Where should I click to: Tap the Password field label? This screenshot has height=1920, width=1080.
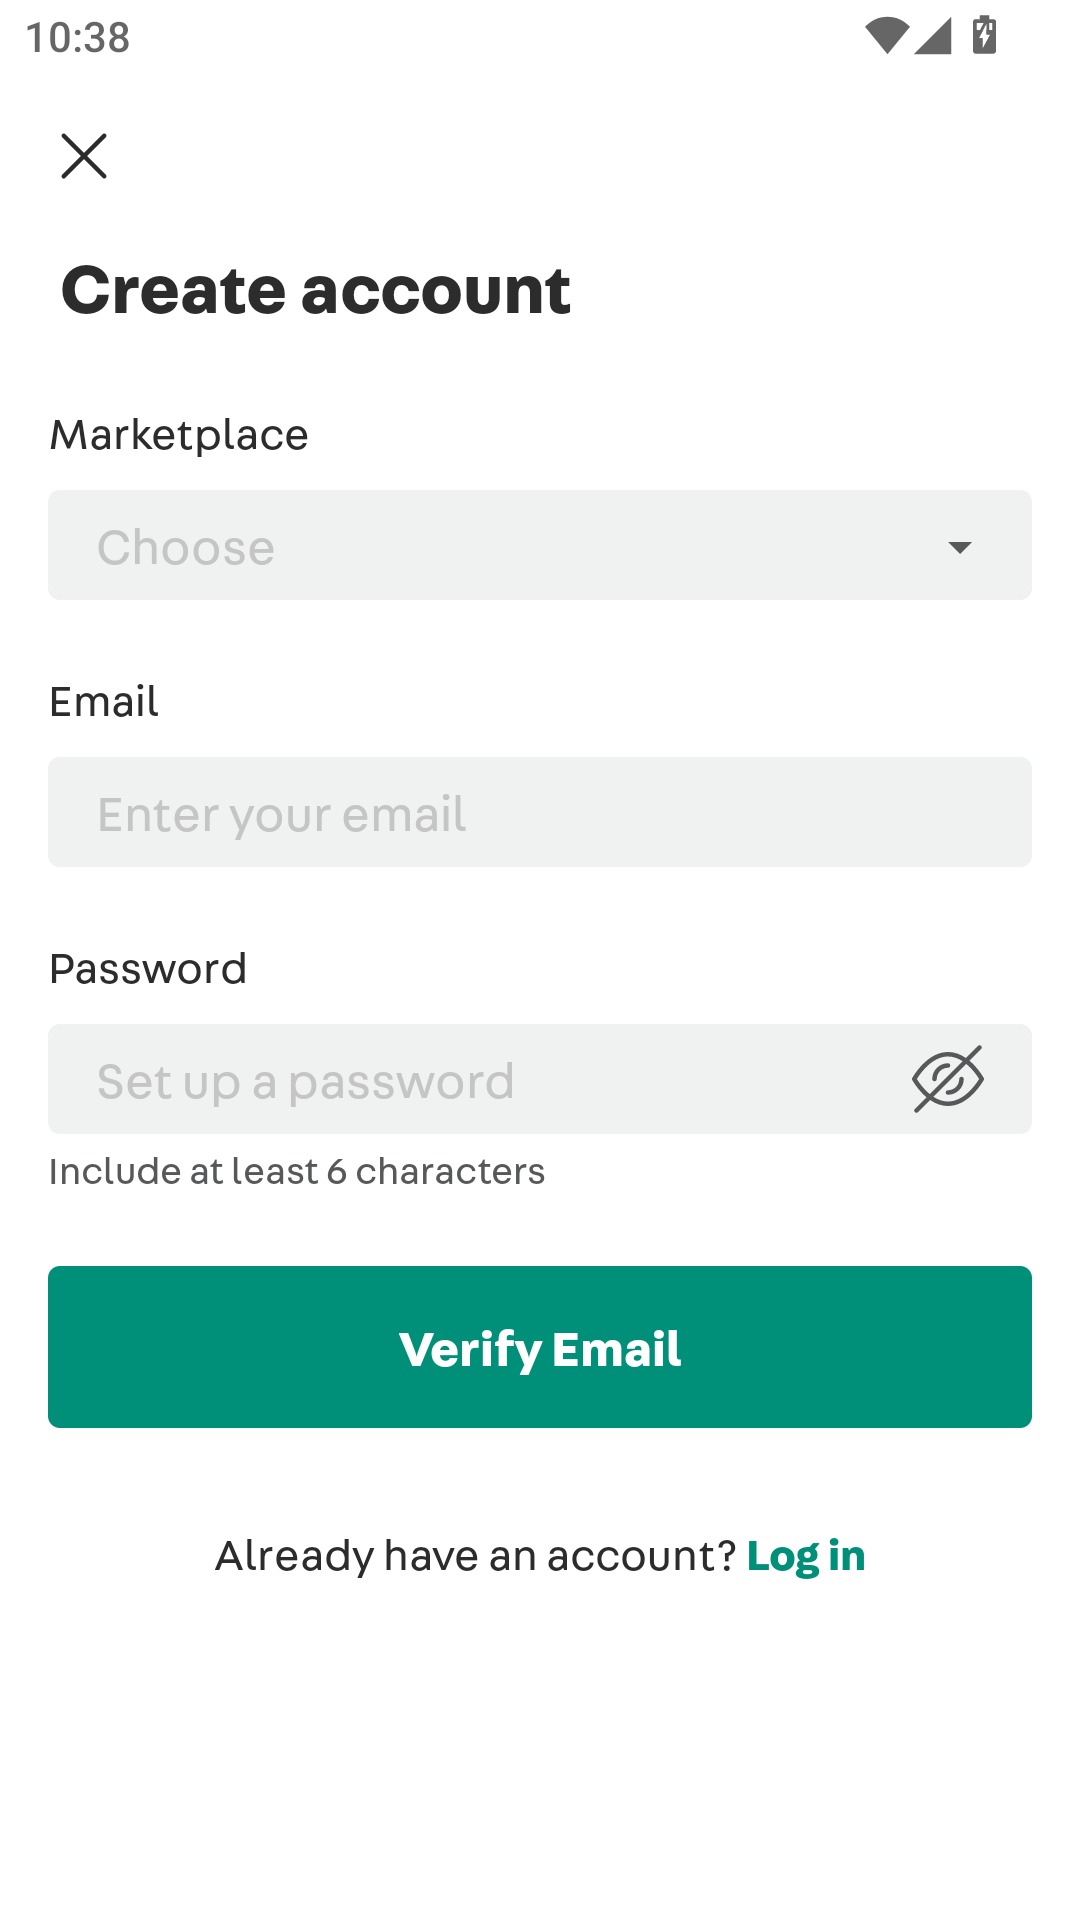click(x=148, y=969)
